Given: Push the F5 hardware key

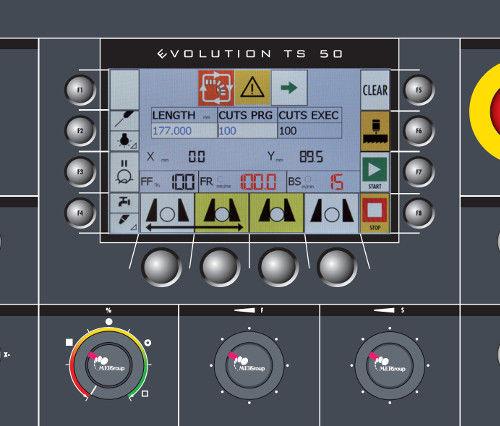Looking at the screenshot, I should (x=419, y=90).
